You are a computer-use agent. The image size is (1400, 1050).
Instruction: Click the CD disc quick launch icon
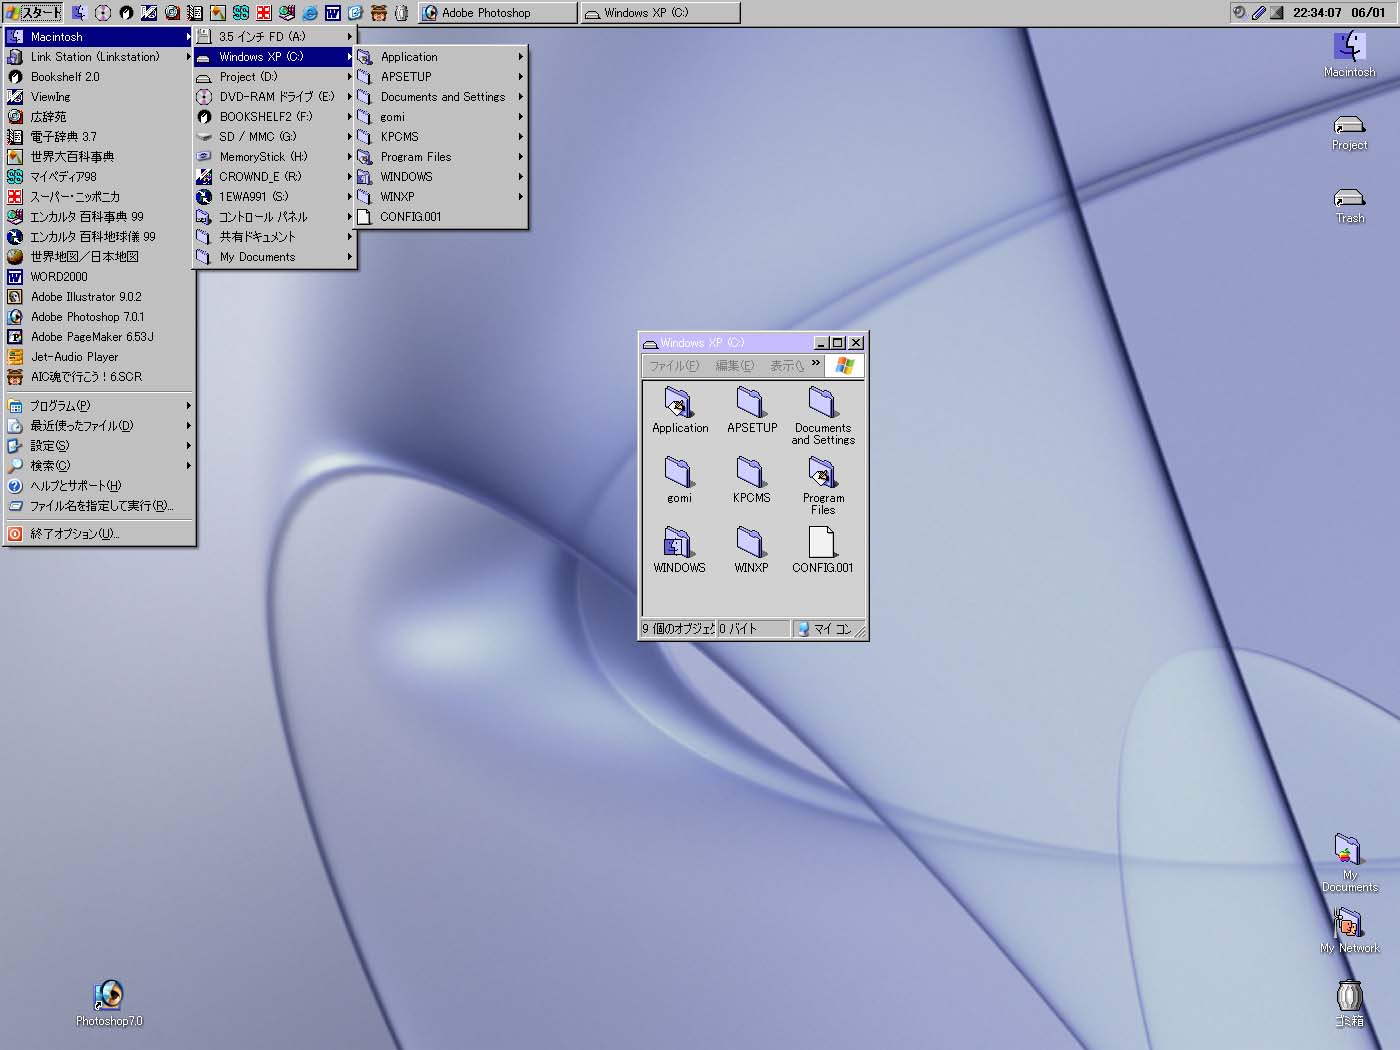pos(103,13)
